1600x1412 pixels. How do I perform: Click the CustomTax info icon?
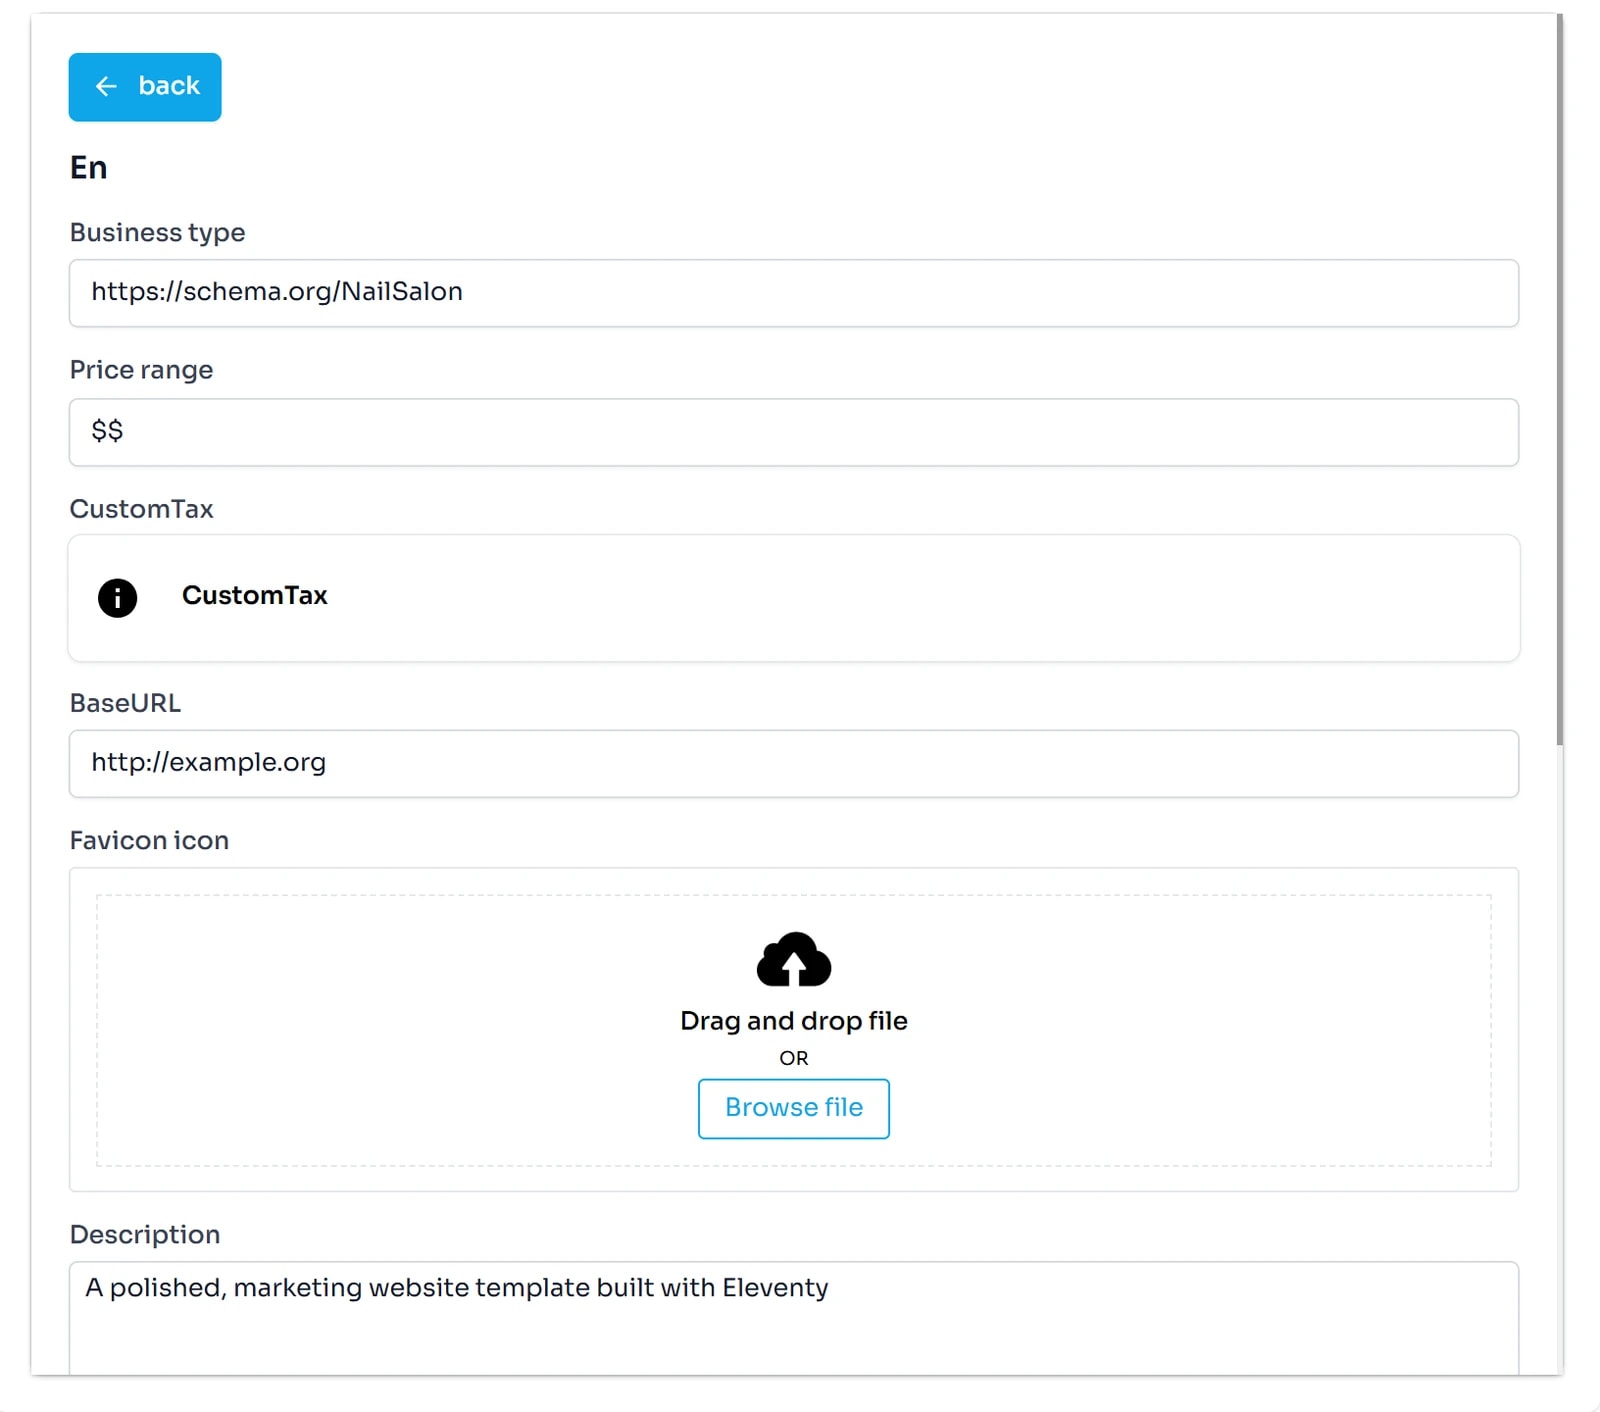click(117, 598)
